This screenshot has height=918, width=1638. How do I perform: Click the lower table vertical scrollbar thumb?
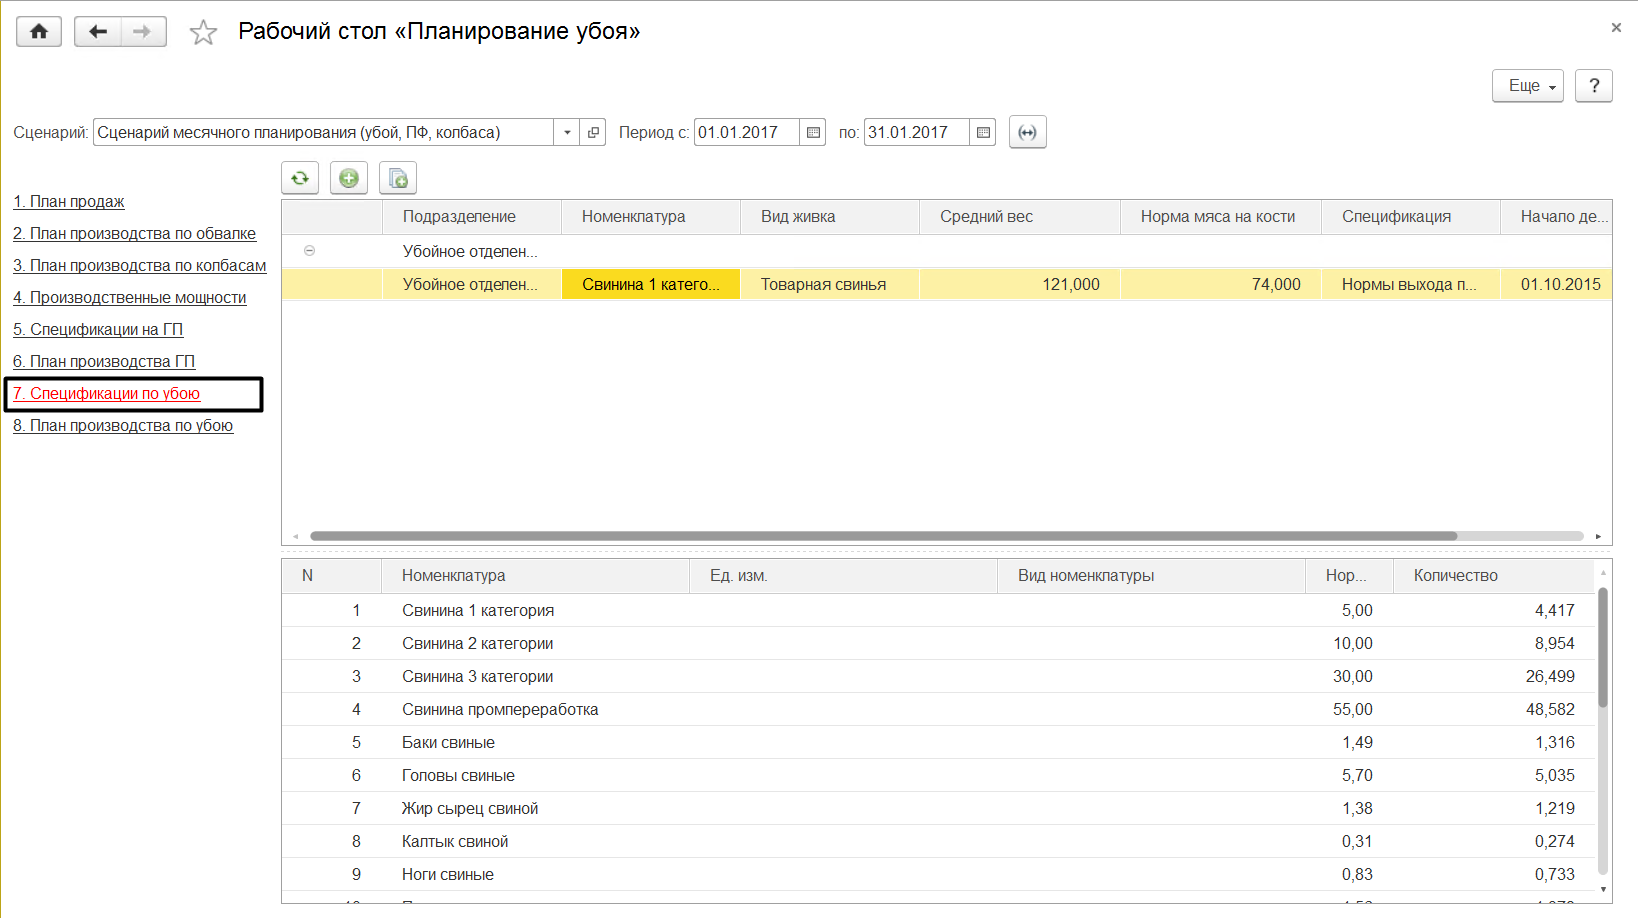coord(1603,648)
